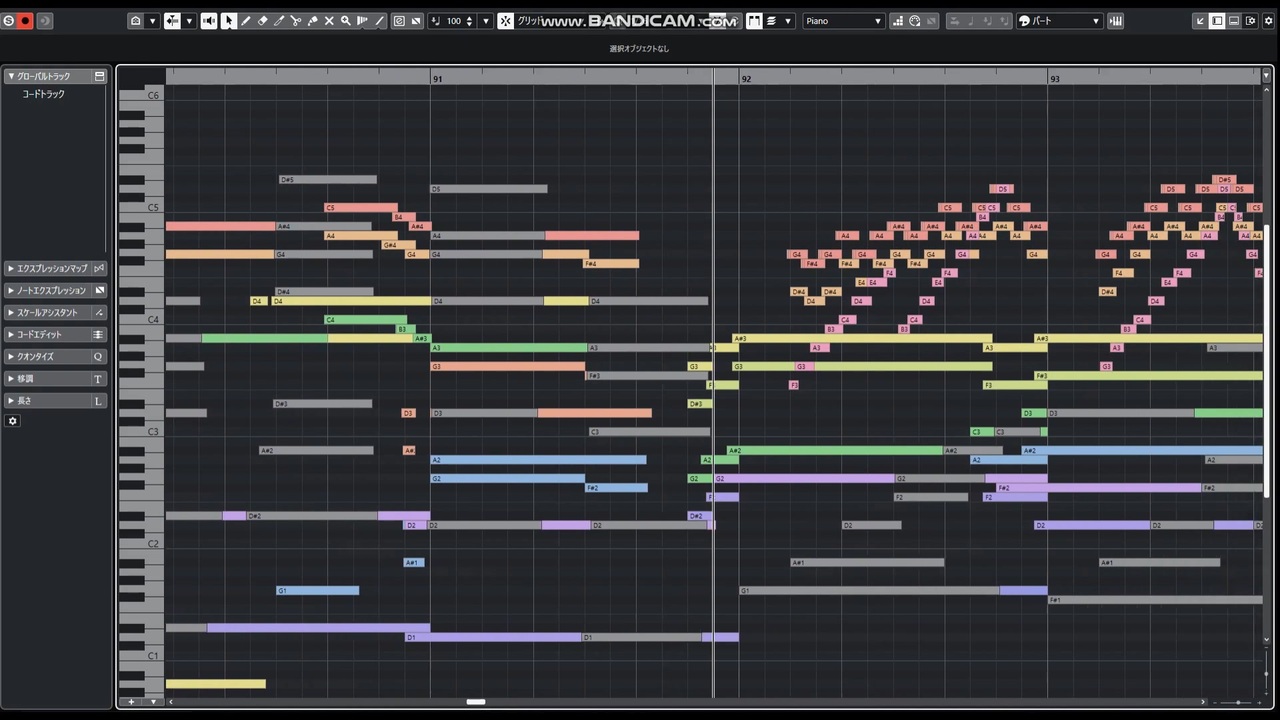
Task: Toggle Acoustic Feedback speaker button
Action: click(x=208, y=21)
